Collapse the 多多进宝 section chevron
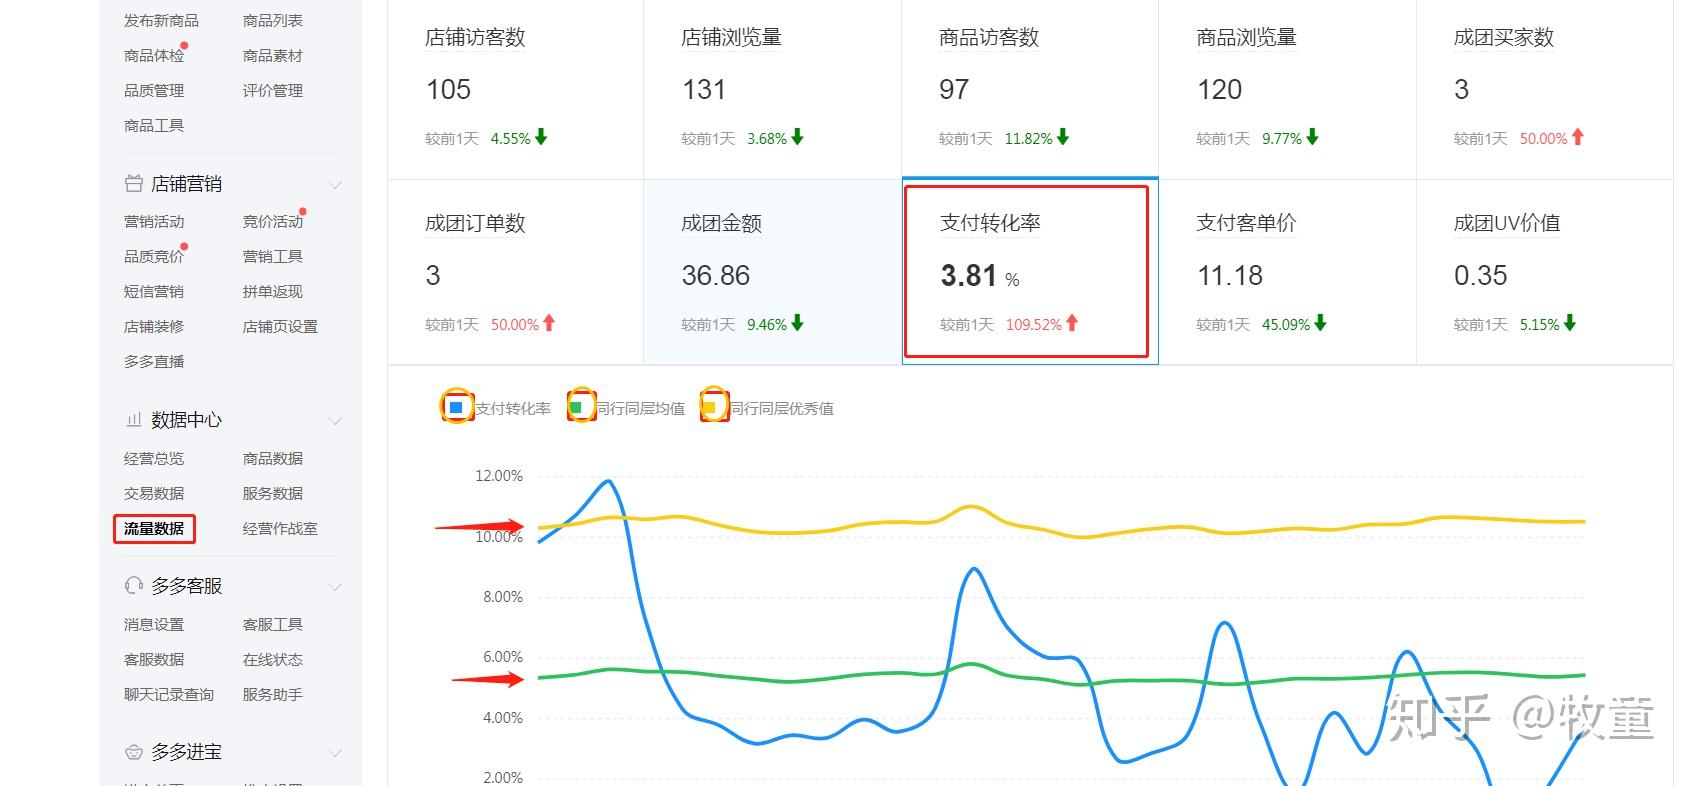Viewport: 1697px width, 786px height. tap(336, 753)
